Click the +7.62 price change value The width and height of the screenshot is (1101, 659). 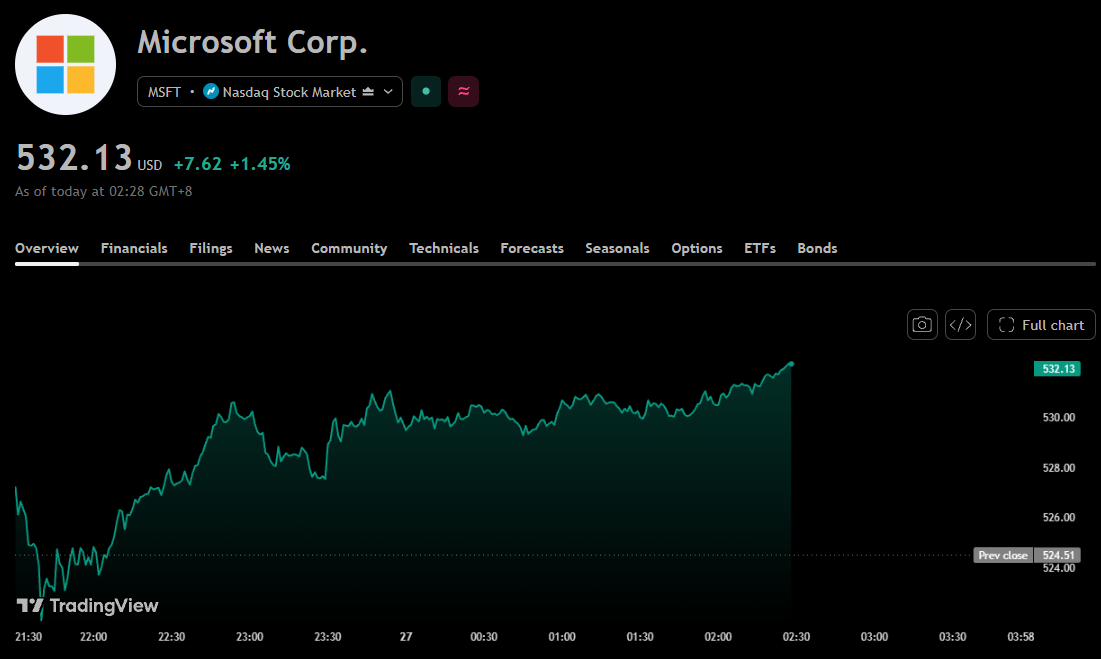[198, 164]
